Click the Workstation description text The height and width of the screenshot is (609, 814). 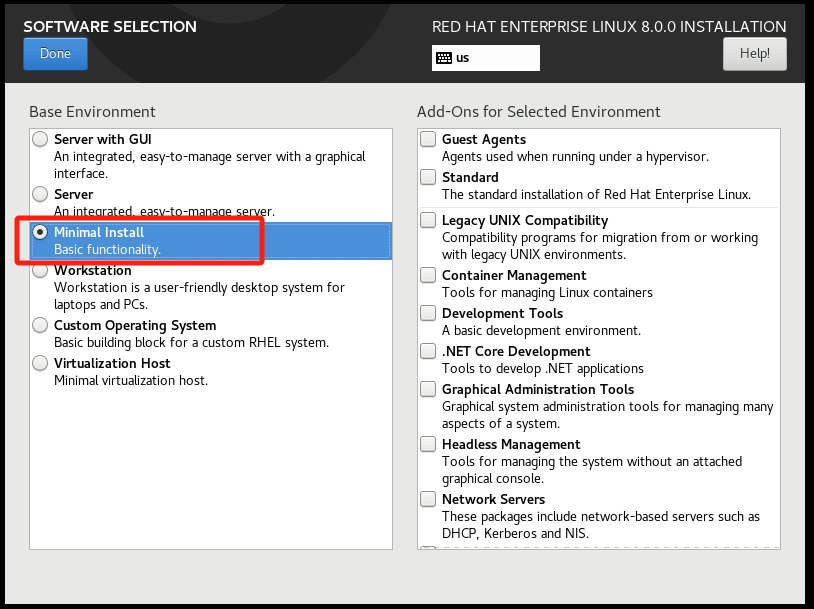click(199, 295)
